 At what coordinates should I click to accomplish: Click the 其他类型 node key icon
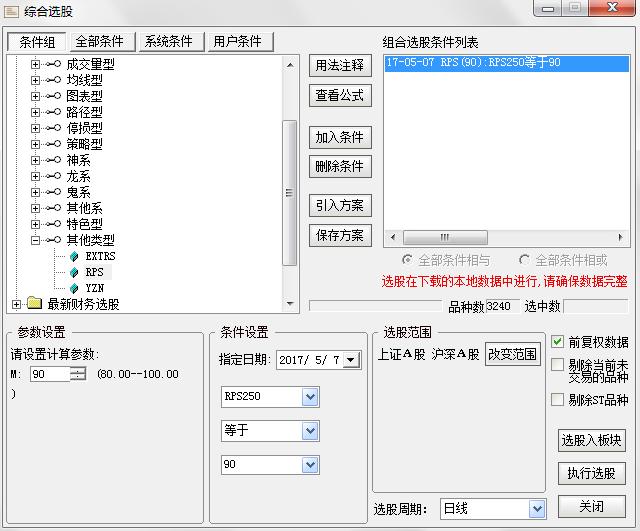53,240
